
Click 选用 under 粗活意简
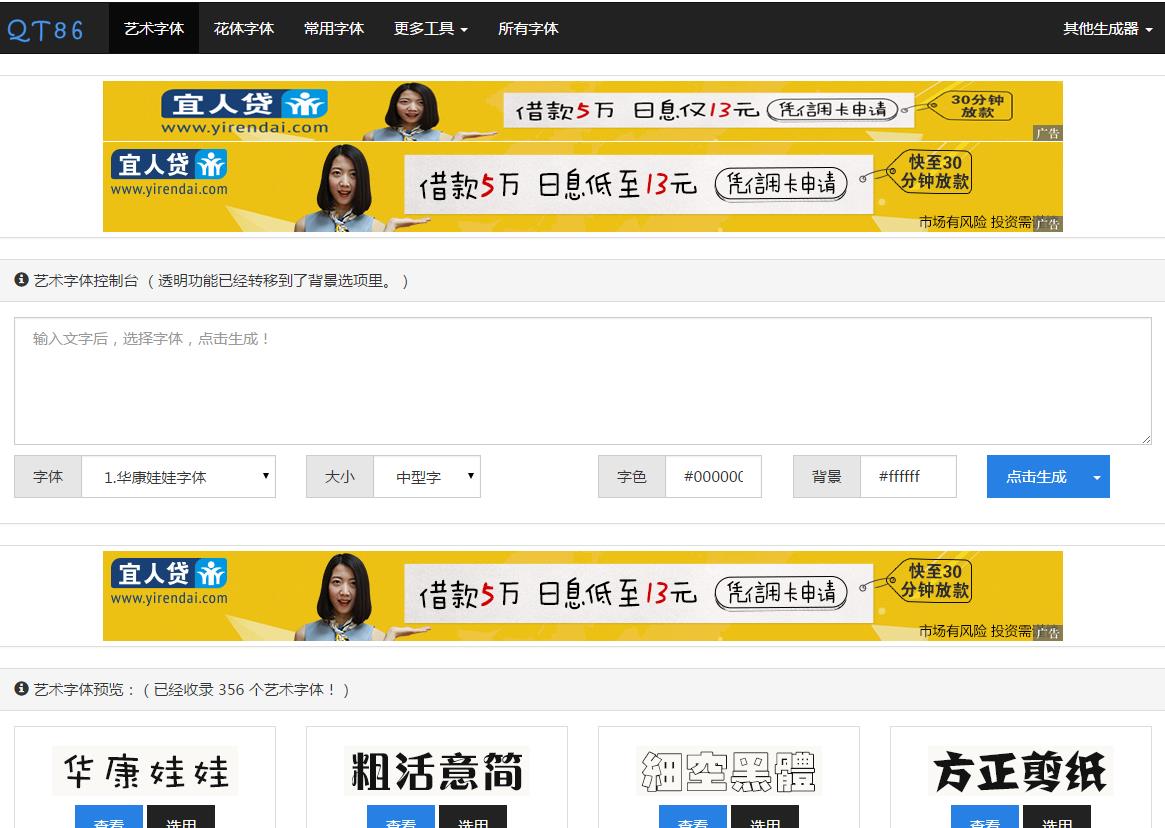pos(473,817)
